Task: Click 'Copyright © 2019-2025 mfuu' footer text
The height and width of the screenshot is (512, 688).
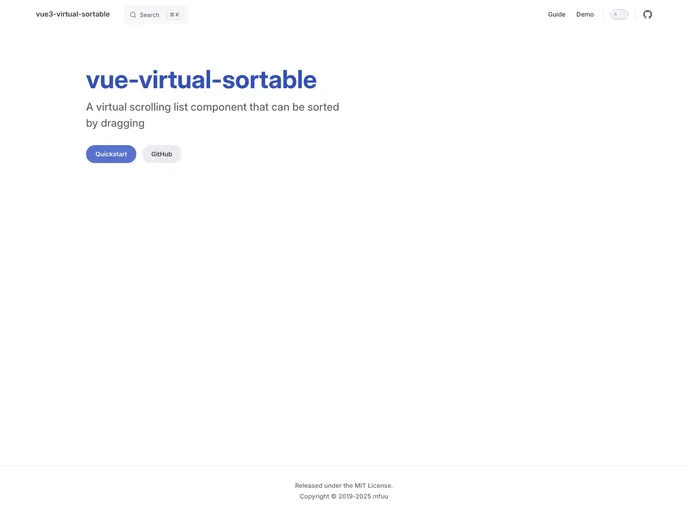Action: coord(344,496)
